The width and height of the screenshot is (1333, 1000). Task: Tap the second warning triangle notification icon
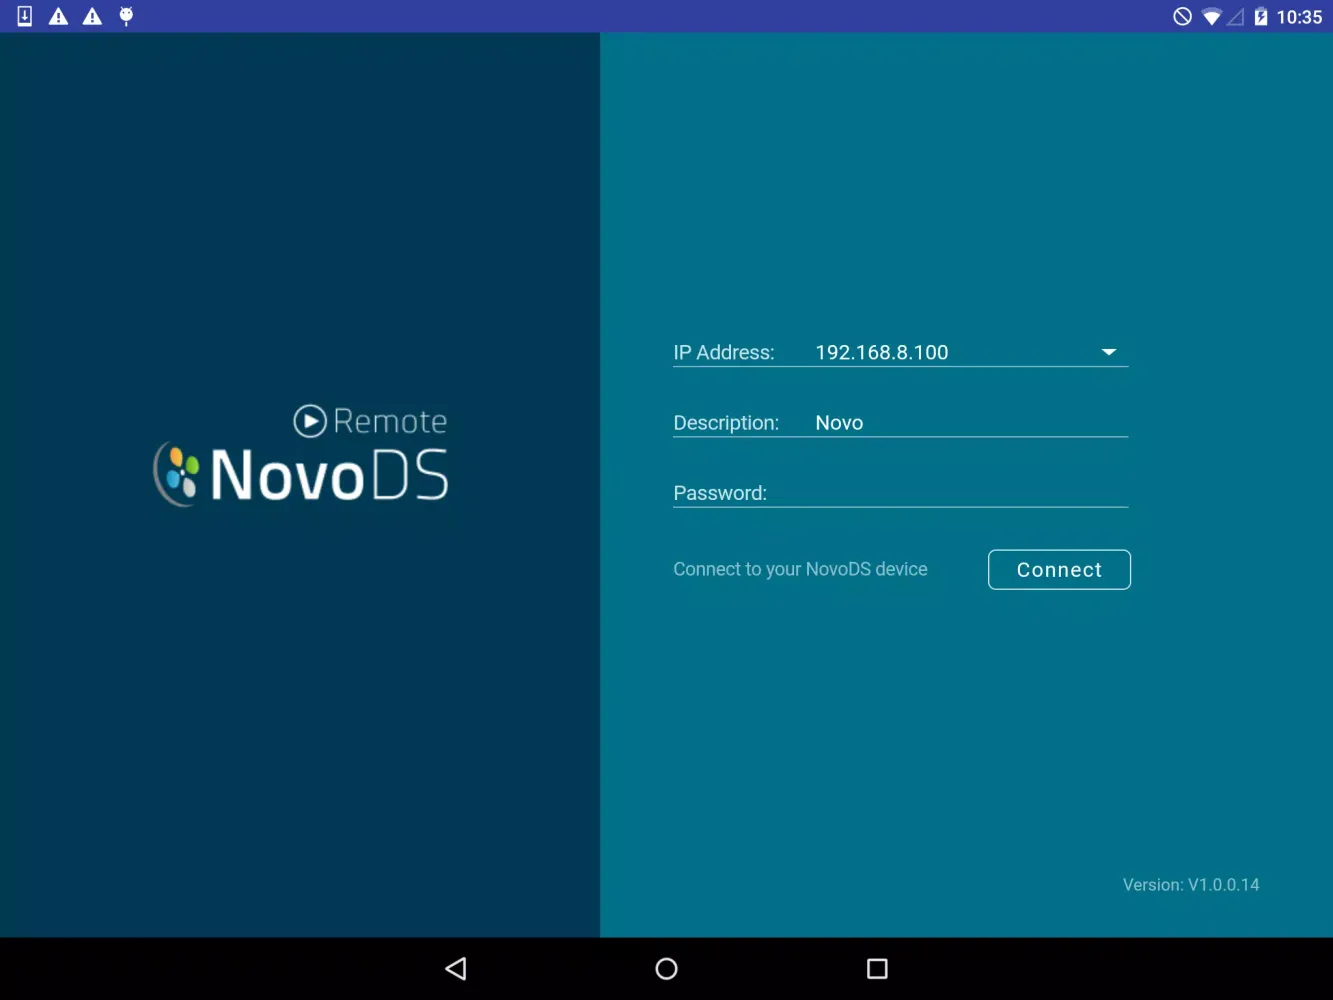click(92, 16)
